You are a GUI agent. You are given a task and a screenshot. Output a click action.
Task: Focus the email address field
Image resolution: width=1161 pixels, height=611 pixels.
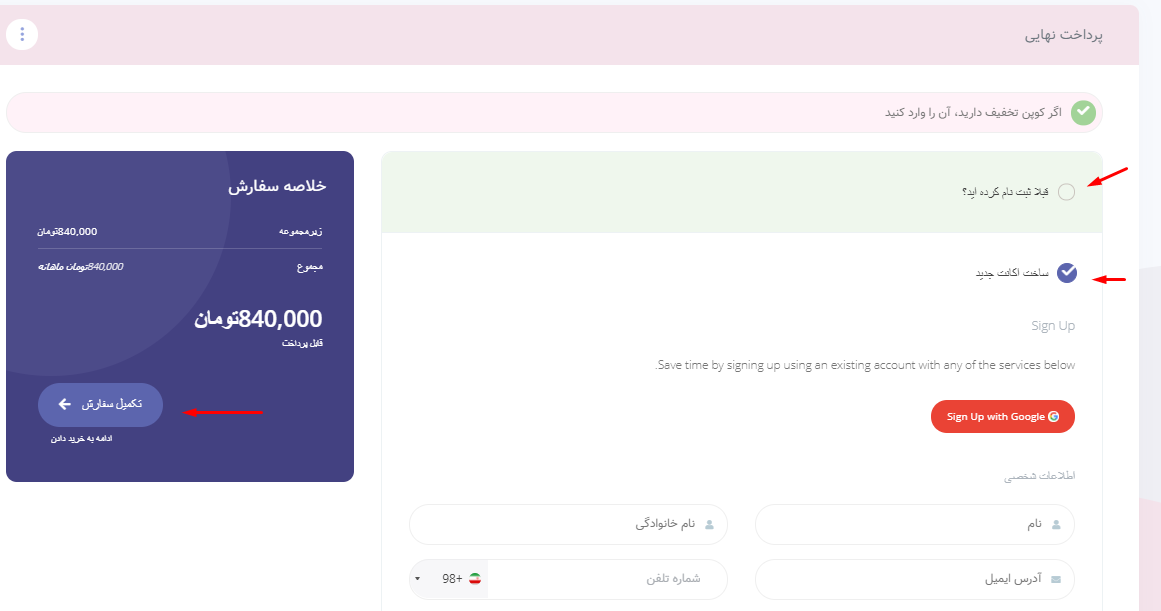(914, 579)
